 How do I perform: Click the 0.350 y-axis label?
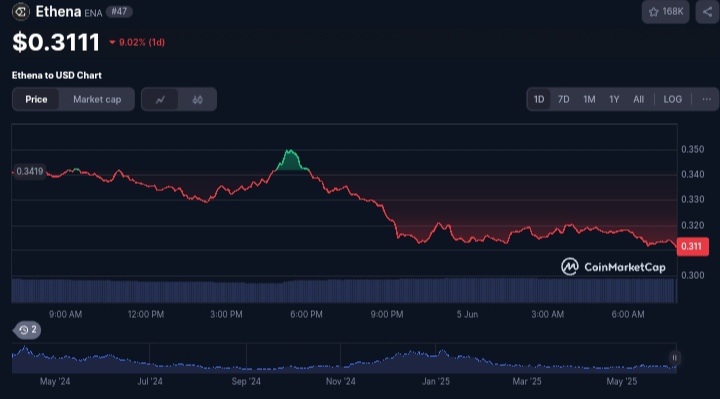coord(692,149)
